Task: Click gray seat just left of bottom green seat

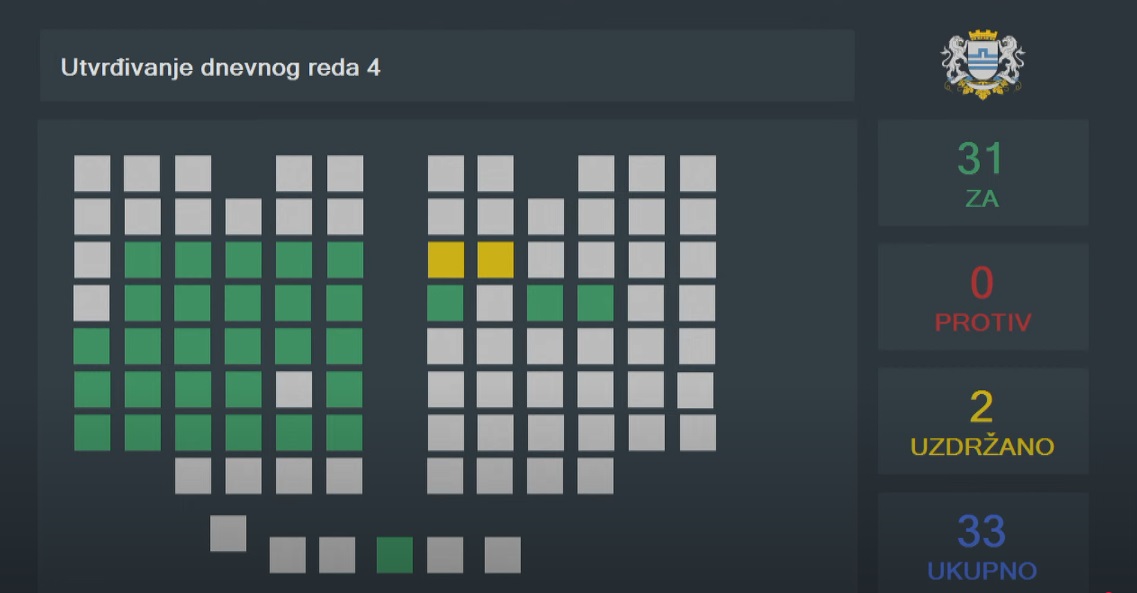Action: coord(337,555)
